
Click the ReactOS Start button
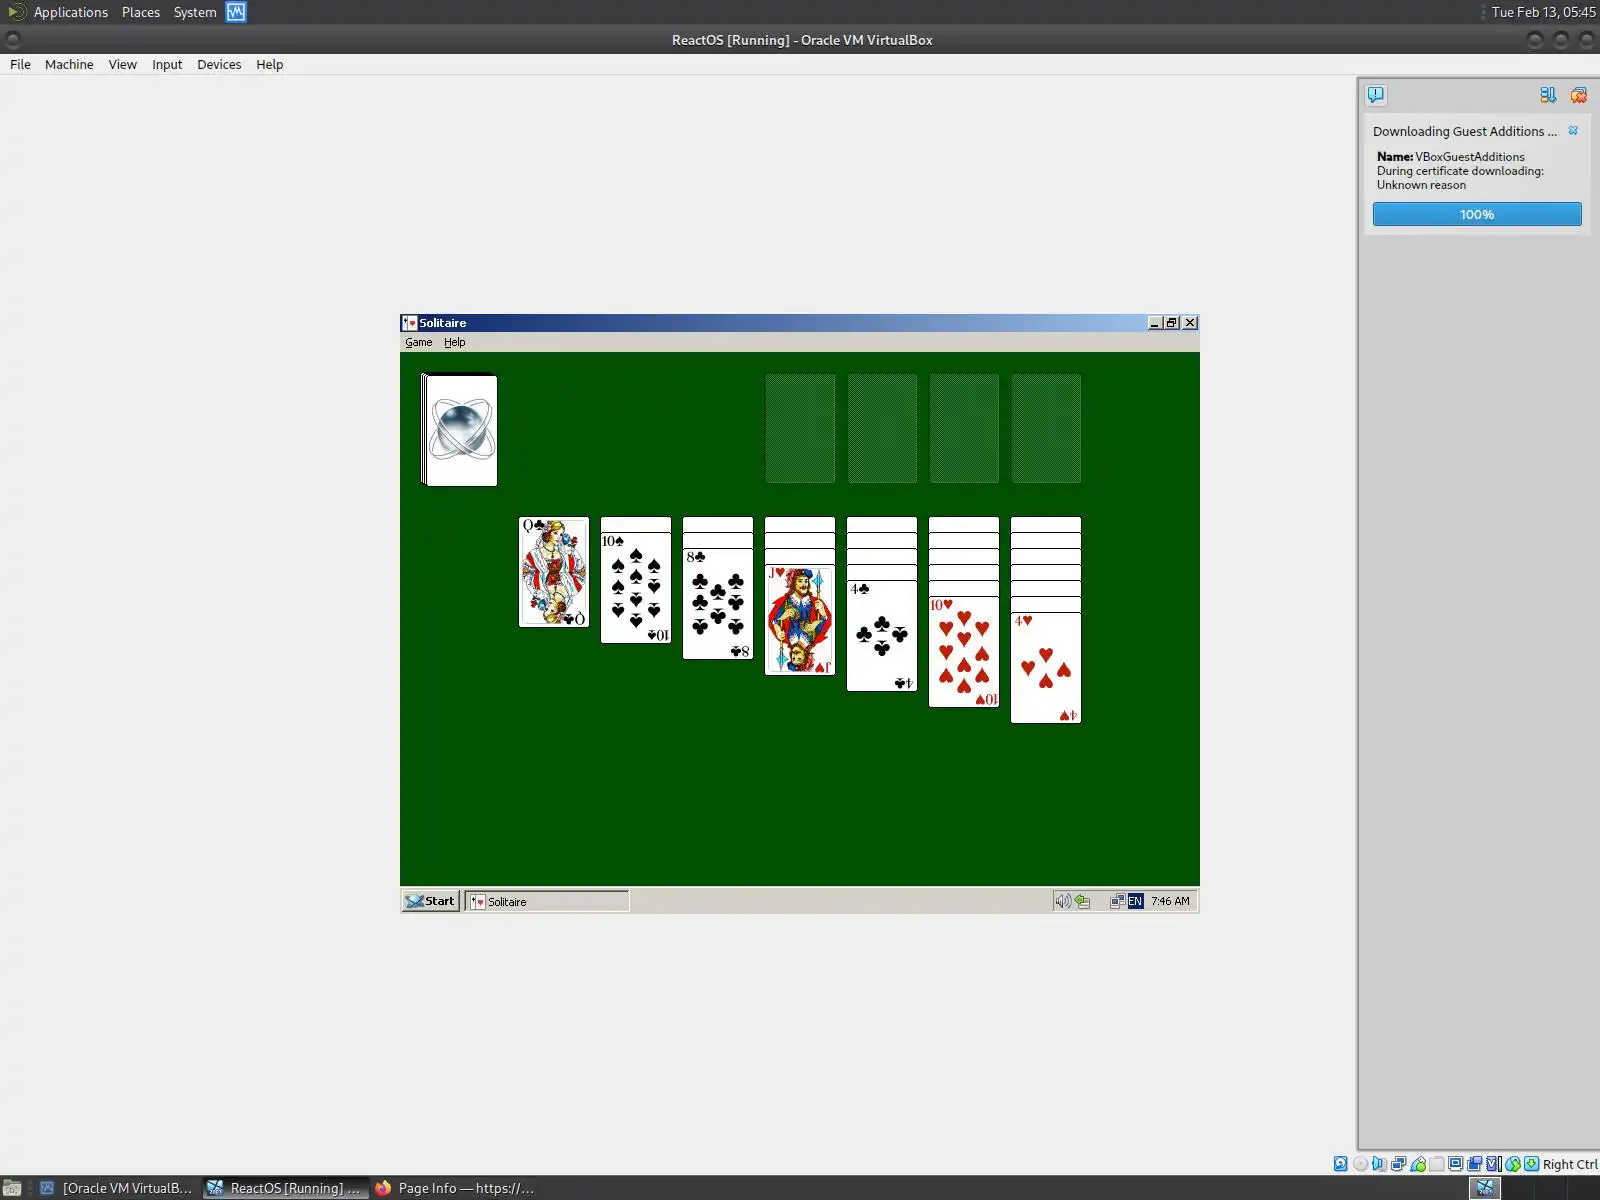431,901
